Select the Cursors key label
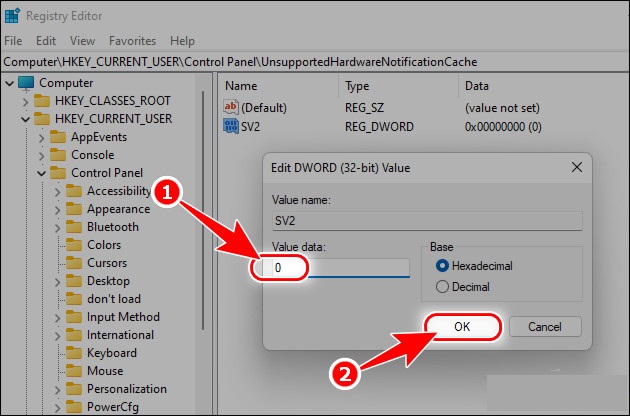The width and height of the screenshot is (630, 416). [107, 263]
